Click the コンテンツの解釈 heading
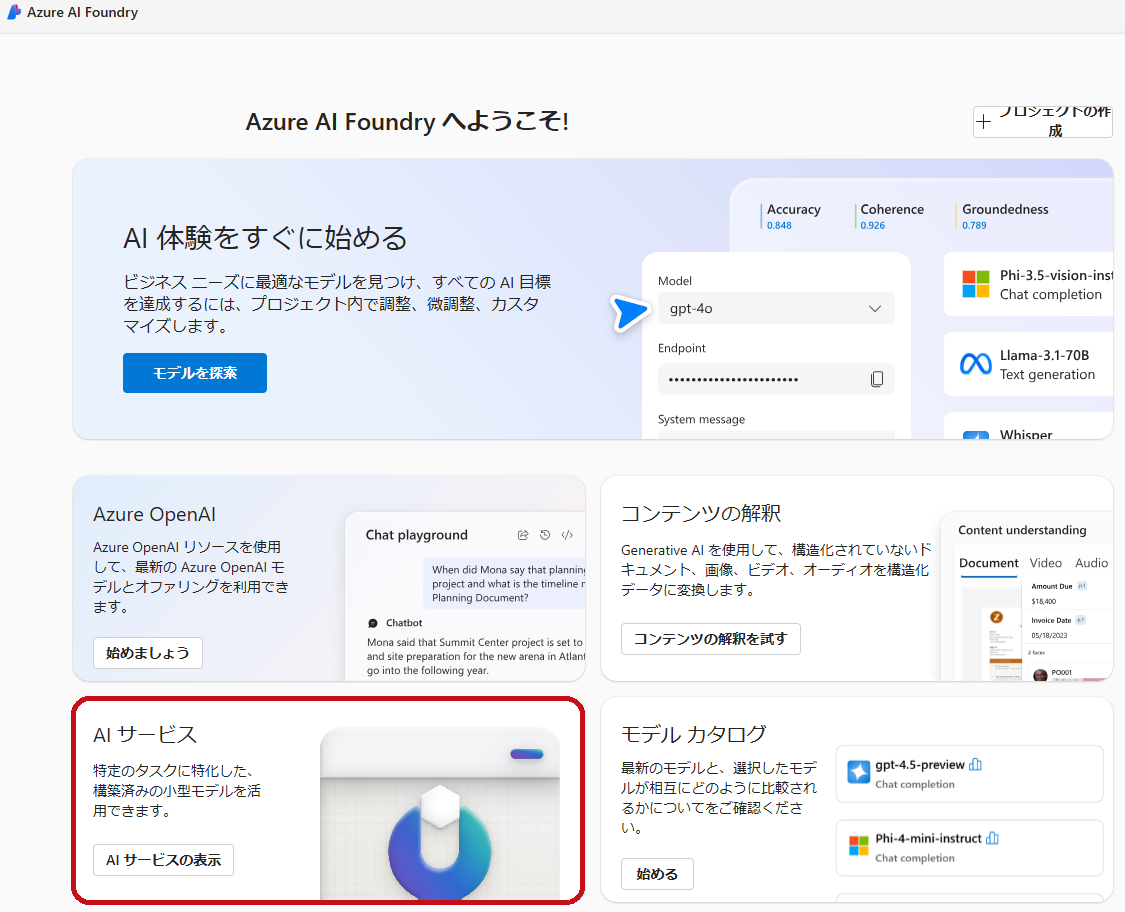Screen dimensions: 1125x912 (x=701, y=514)
